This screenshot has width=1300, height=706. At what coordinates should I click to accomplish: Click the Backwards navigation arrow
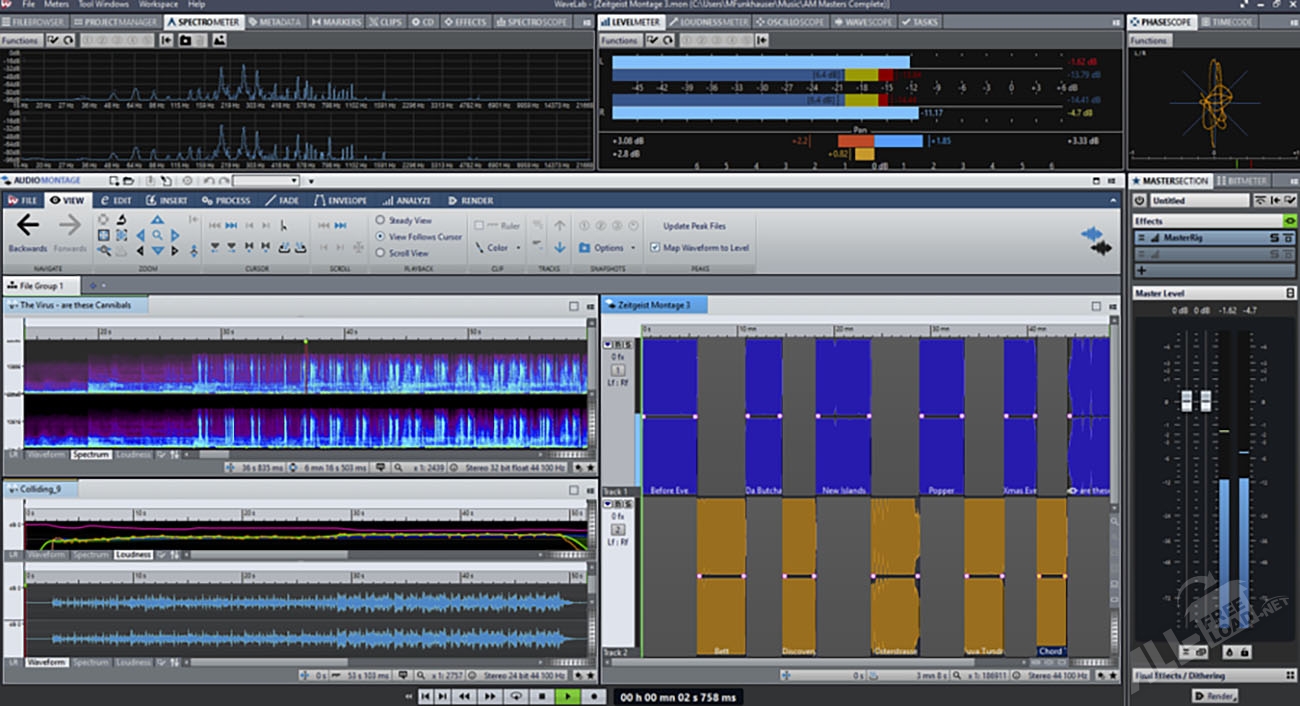[27, 227]
